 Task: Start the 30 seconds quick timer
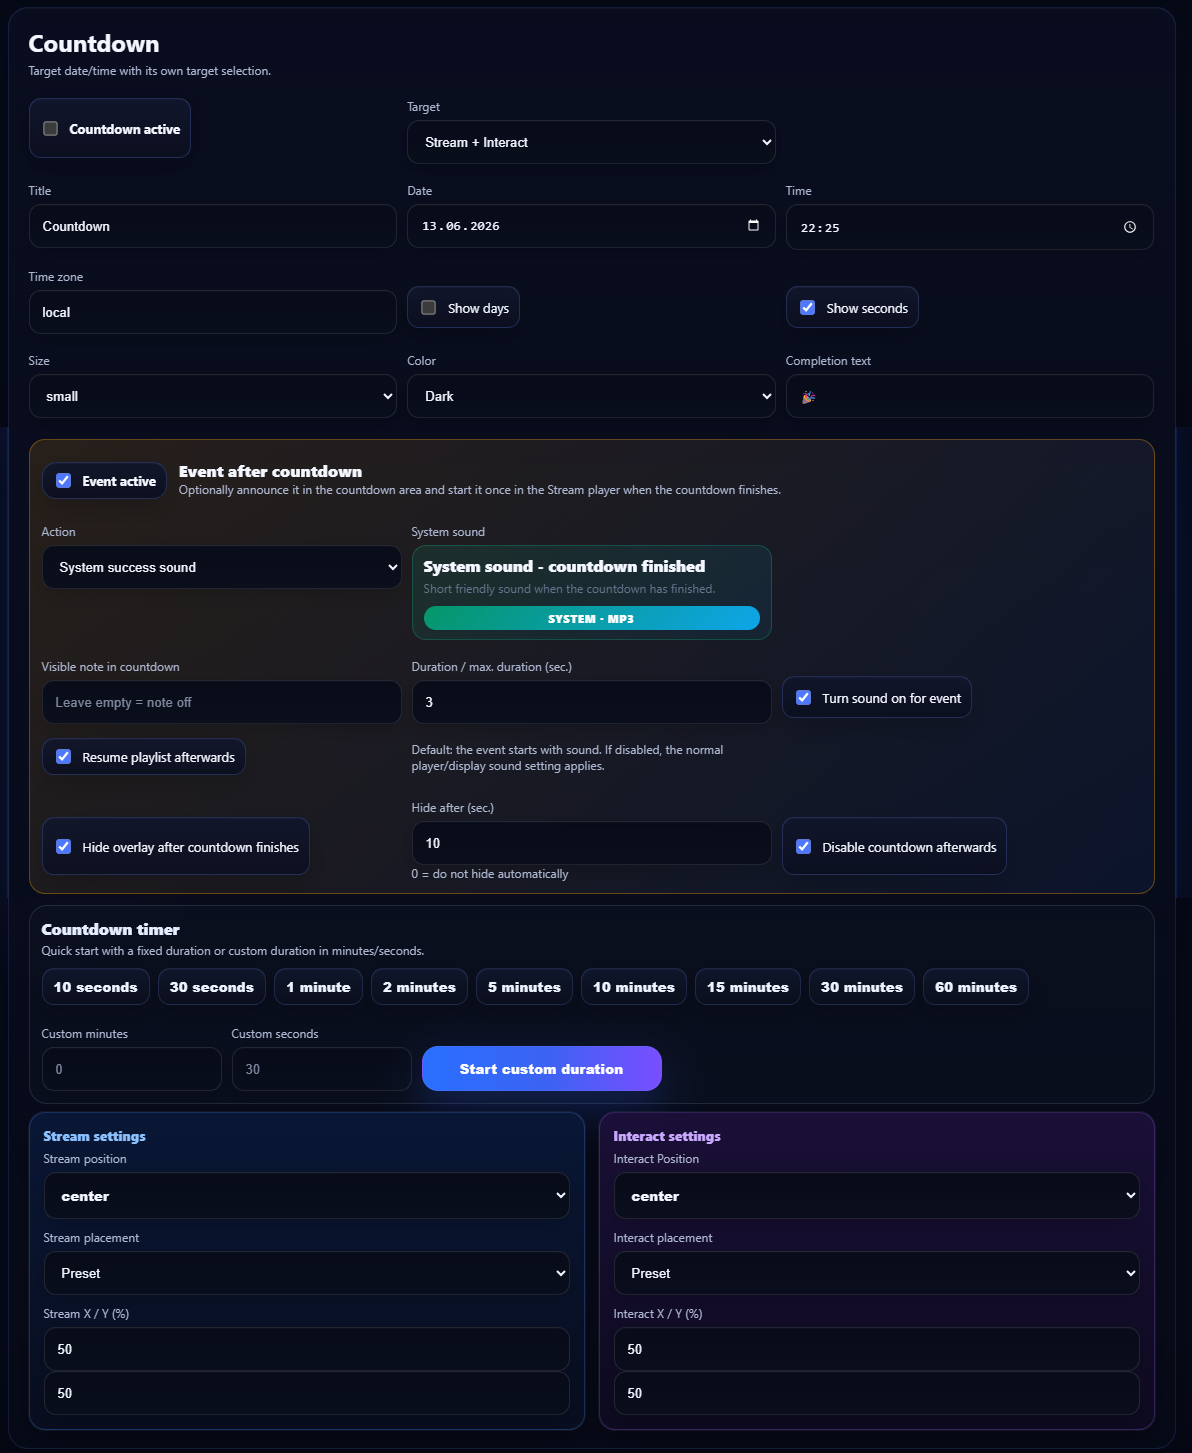point(212,987)
